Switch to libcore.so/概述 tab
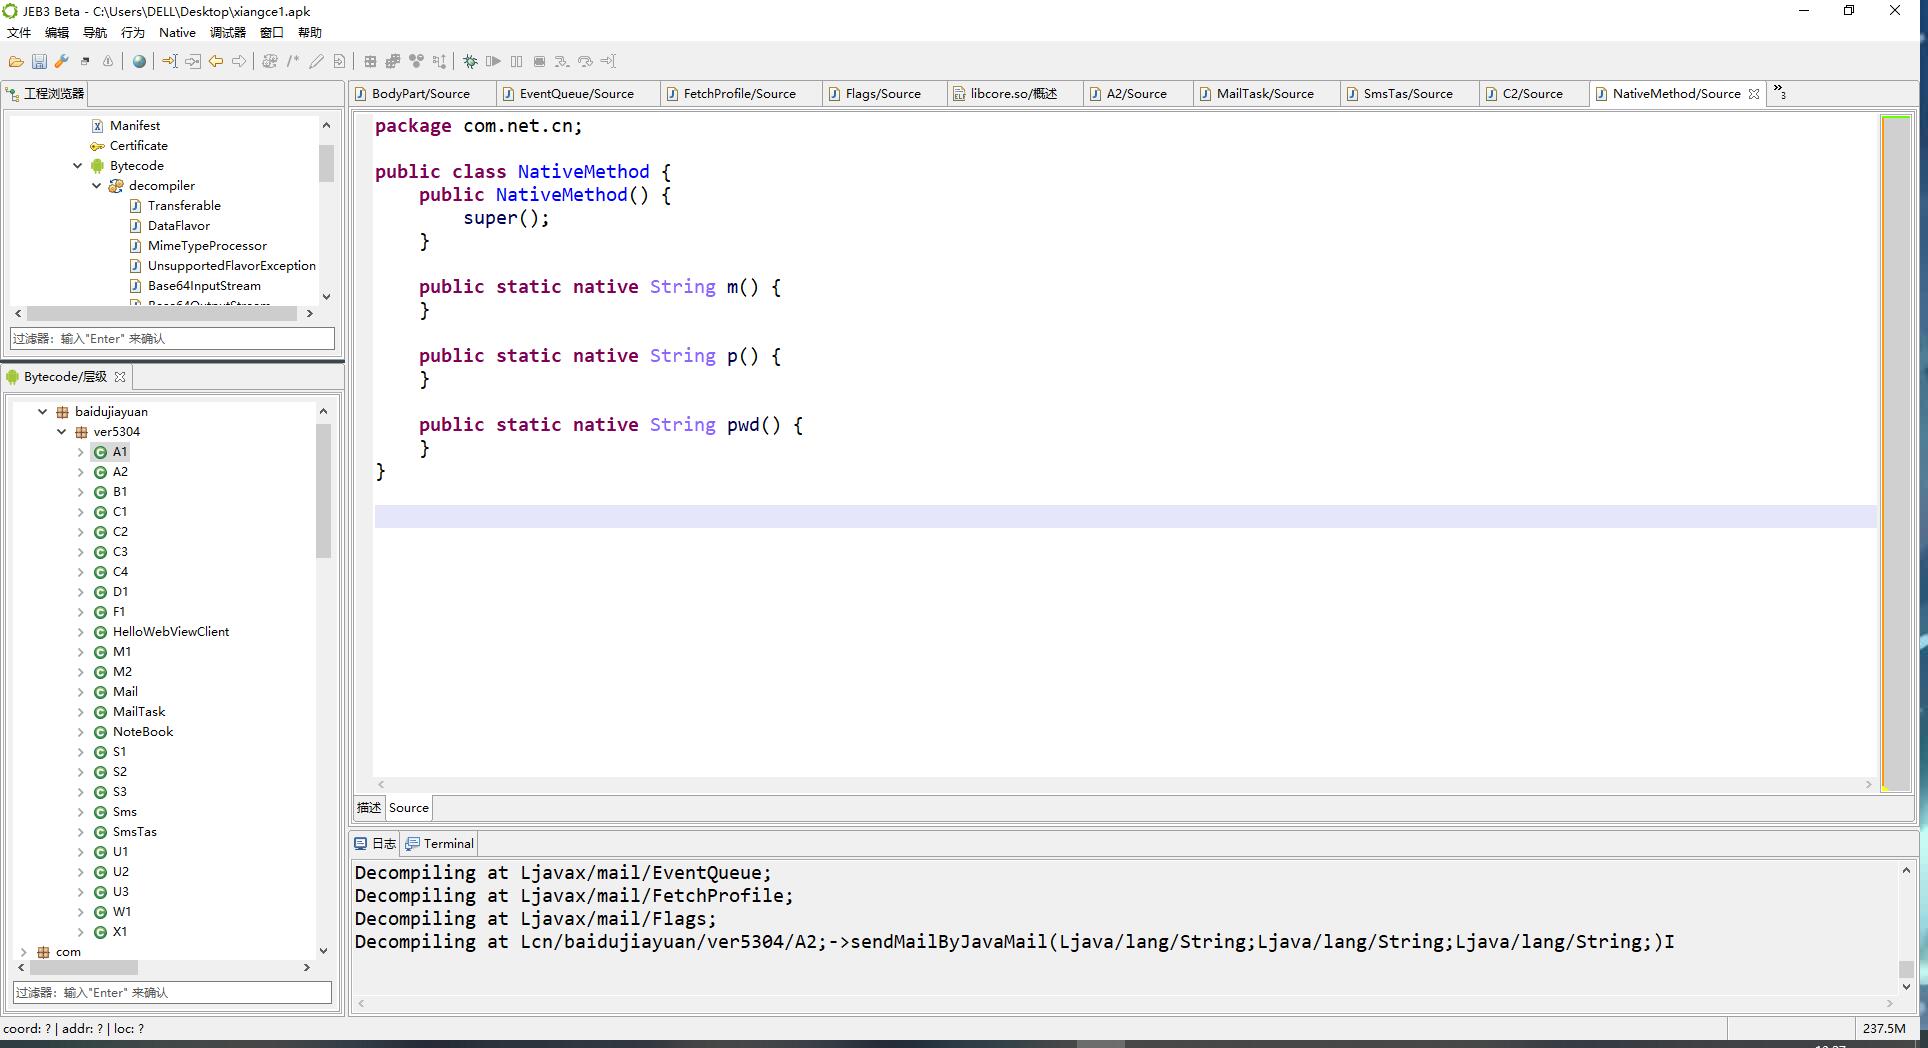The height and width of the screenshot is (1048, 1928). (1013, 94)
